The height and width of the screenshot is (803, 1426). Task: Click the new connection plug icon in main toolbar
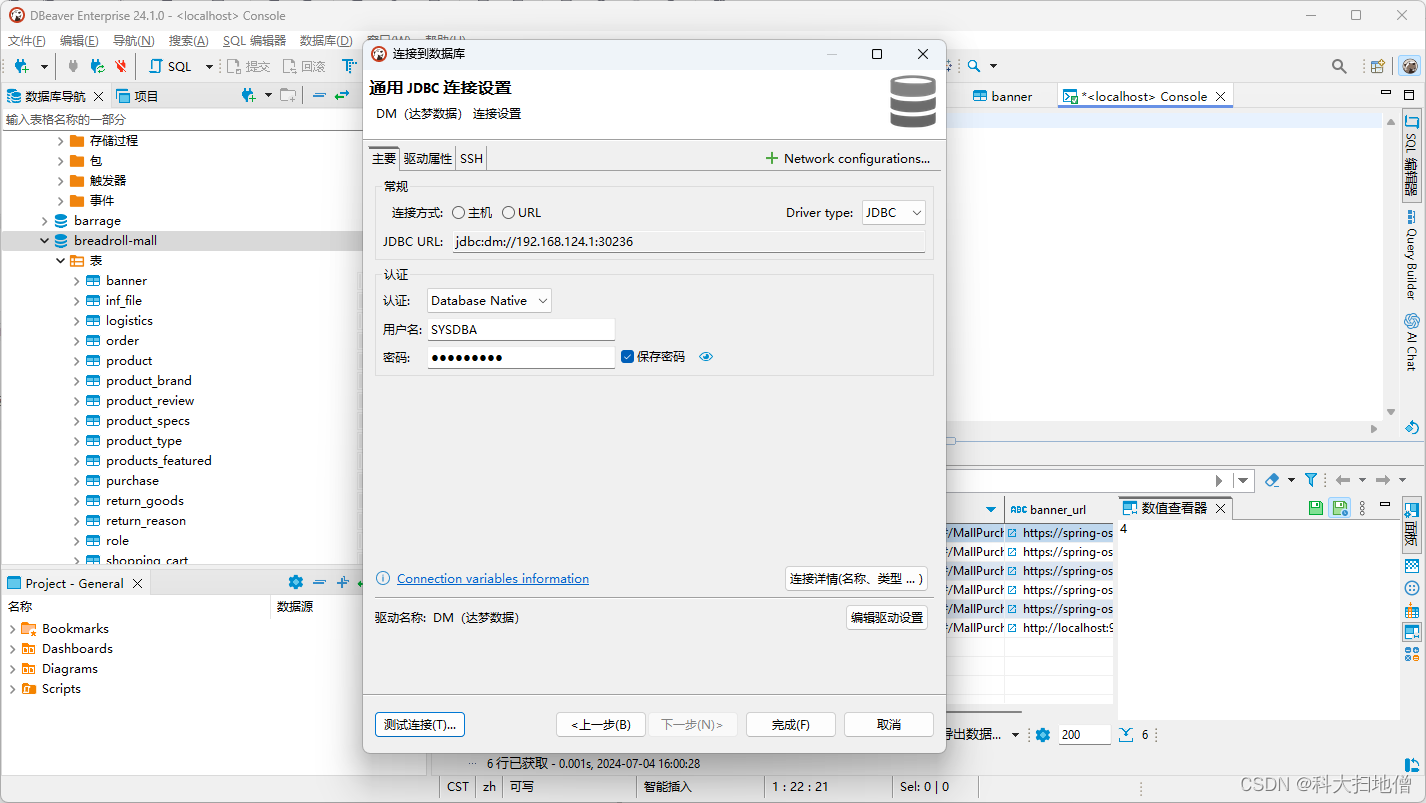coord(22,66)
